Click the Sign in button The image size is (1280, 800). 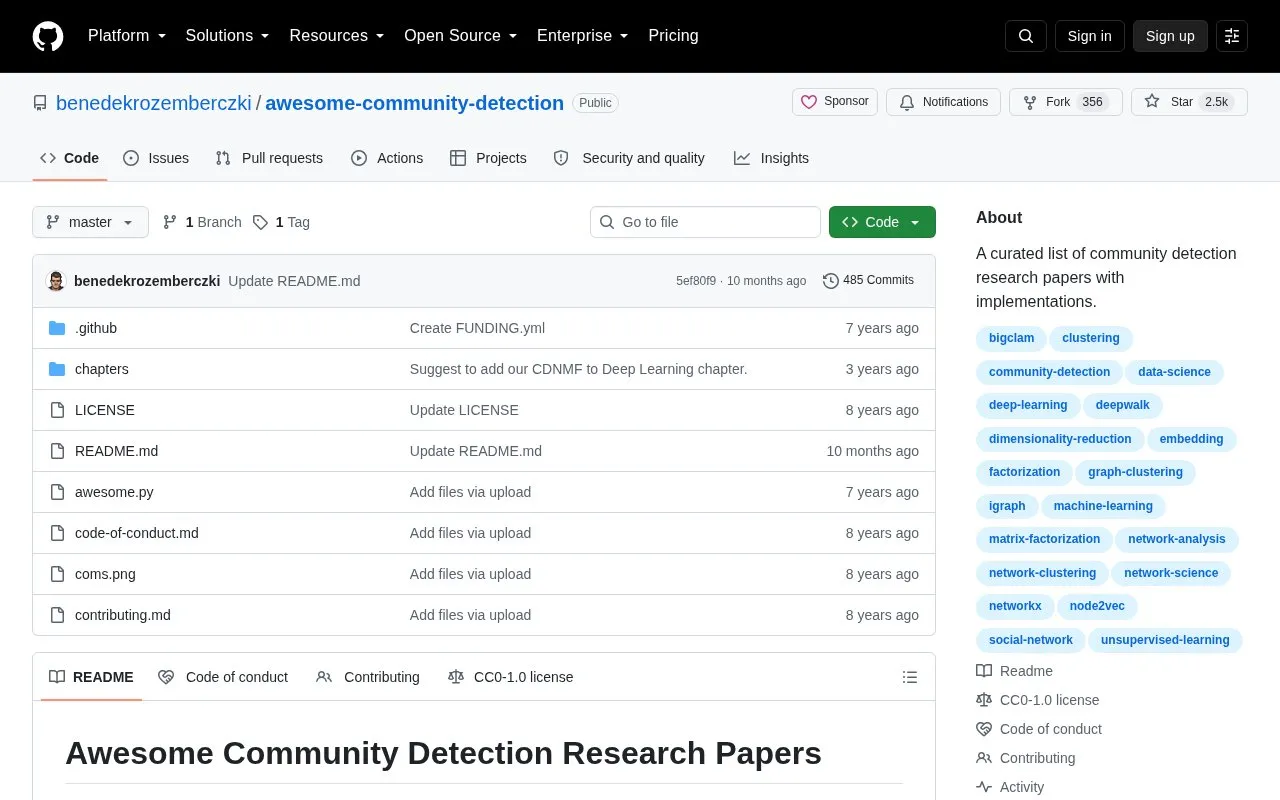coord(1090,36)
